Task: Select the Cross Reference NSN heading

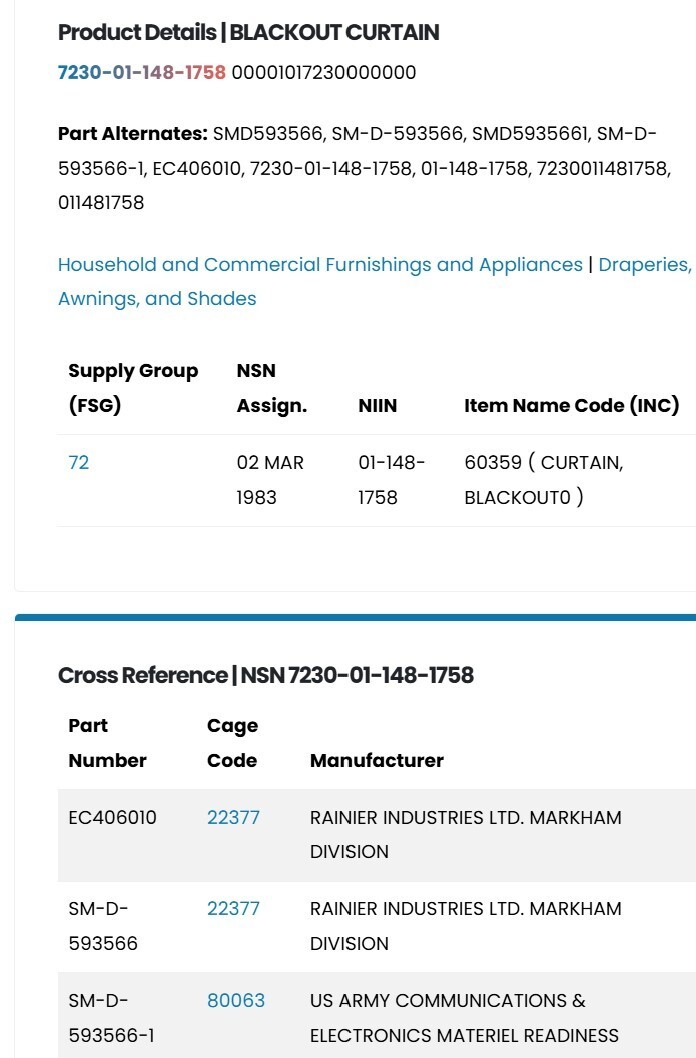Action: coord(266,675)
